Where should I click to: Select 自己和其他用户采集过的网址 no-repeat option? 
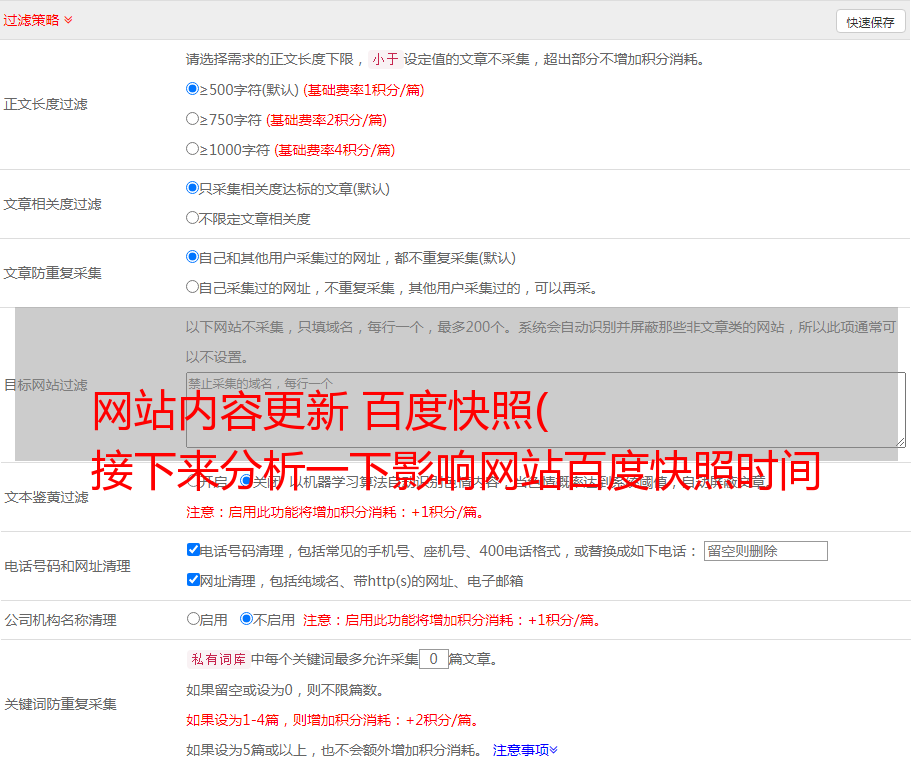(193, 257)
